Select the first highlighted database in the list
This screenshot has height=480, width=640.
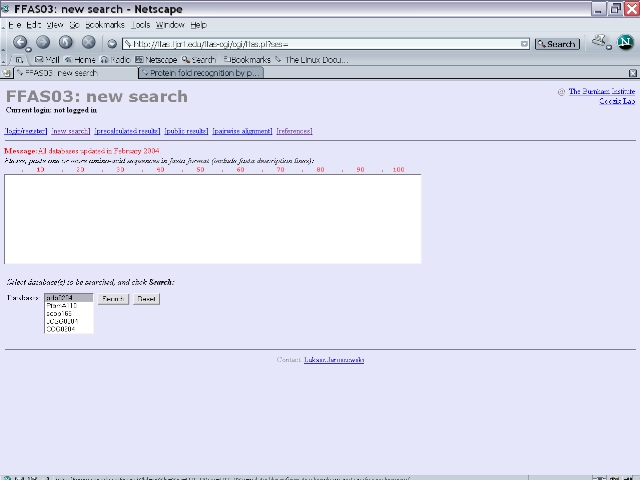[68, 298]
